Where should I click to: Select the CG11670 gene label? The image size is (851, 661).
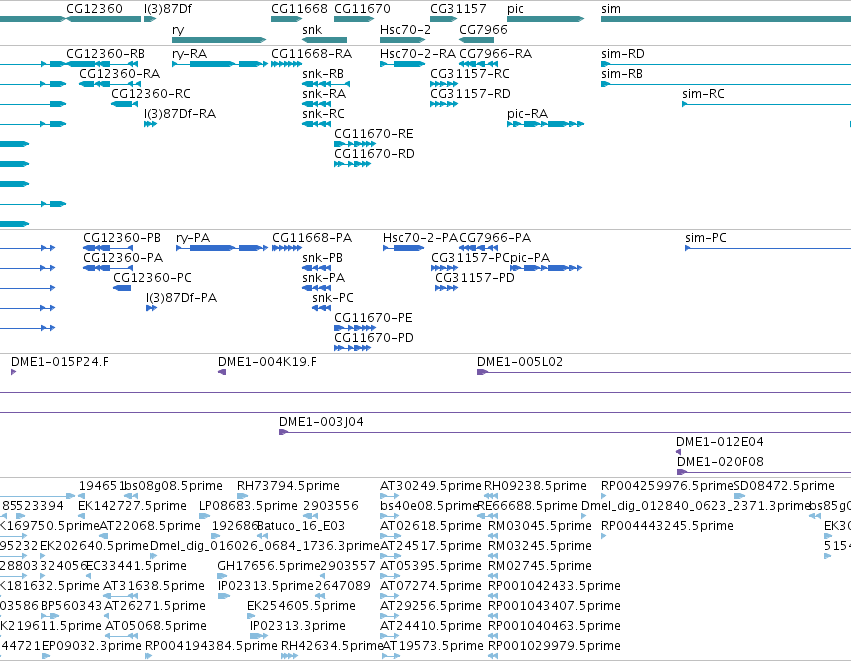pyautogui.click(x=362, y=9)
